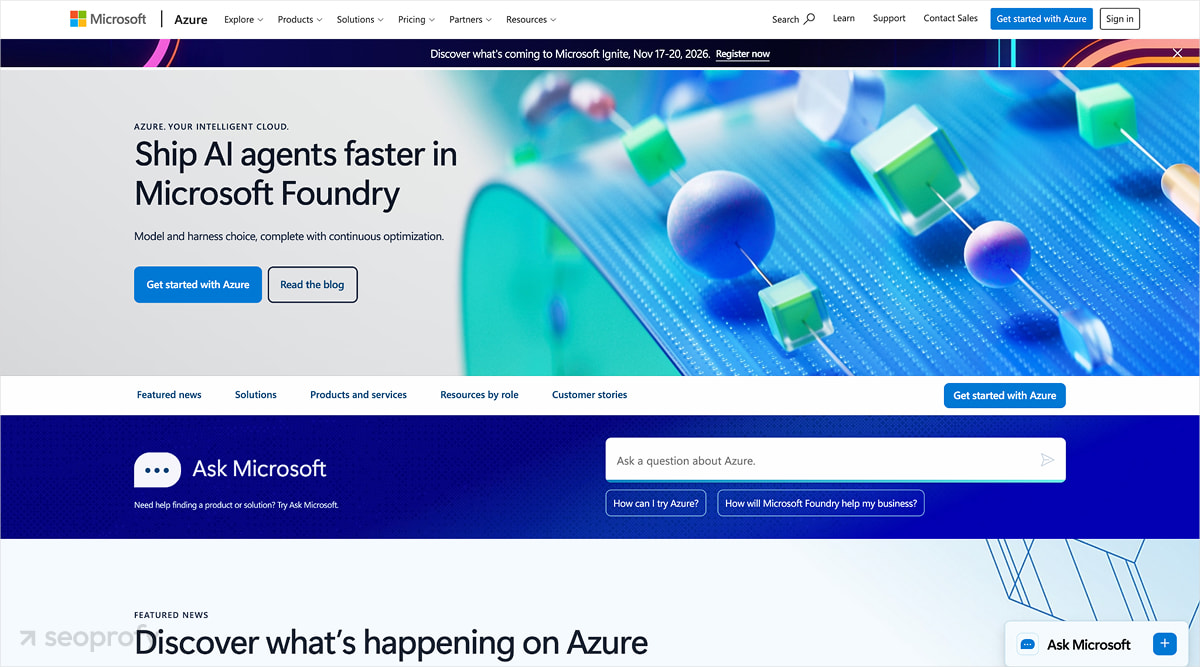Select the Solutions tab in section navigation
1200x667 pixels.
click(x=256, y=395)
